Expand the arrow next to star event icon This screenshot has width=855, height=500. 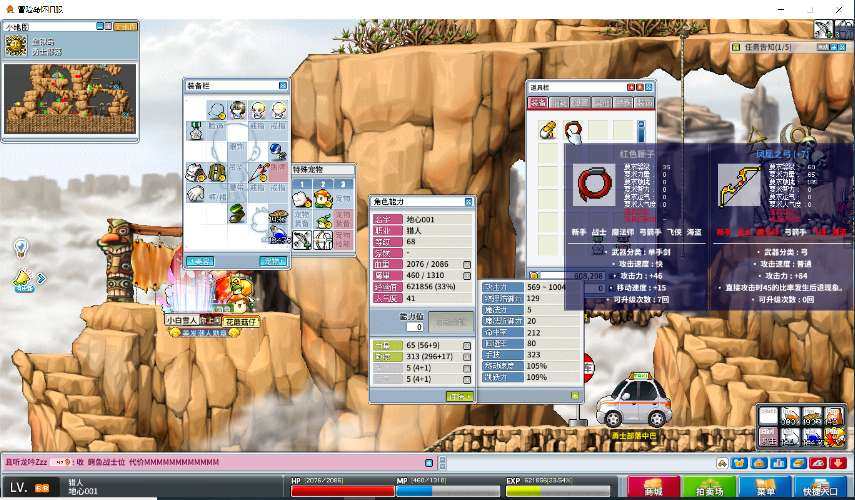[x=41, y=279]
